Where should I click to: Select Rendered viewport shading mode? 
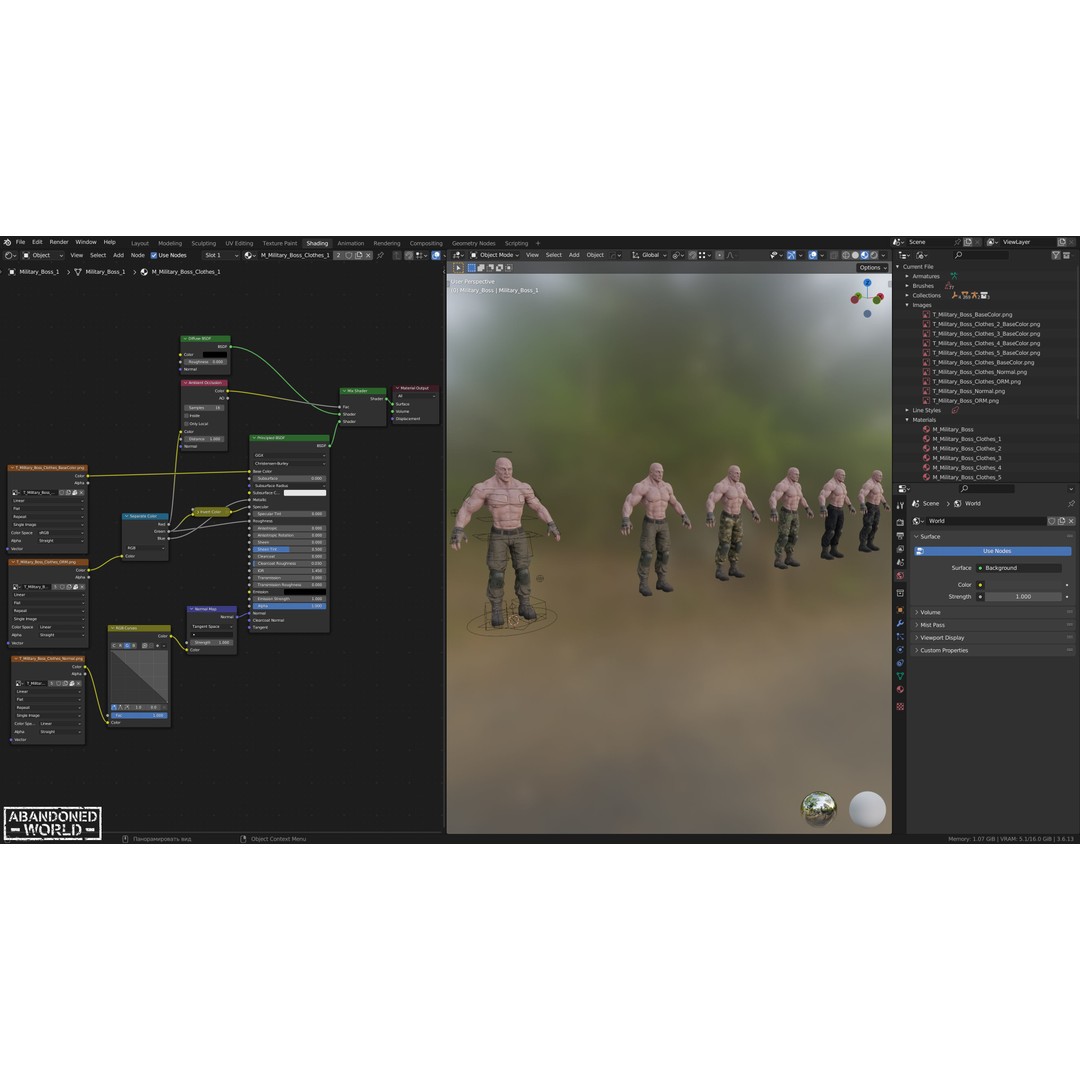(874, 256)
